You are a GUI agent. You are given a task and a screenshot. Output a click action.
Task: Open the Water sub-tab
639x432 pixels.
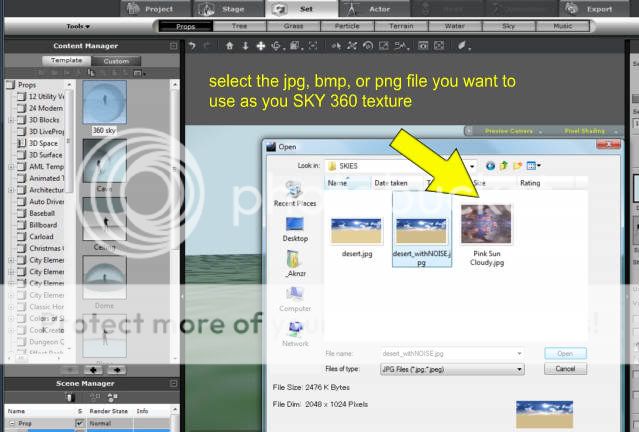click(x=454, y=26)
